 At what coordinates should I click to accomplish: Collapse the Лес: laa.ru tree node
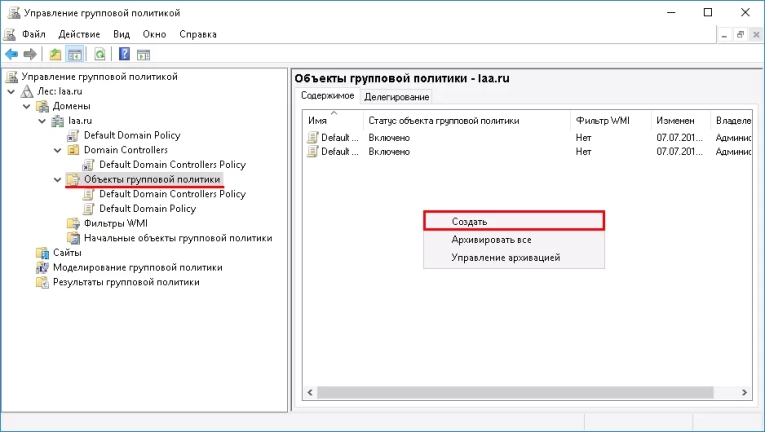click(11, 91)
